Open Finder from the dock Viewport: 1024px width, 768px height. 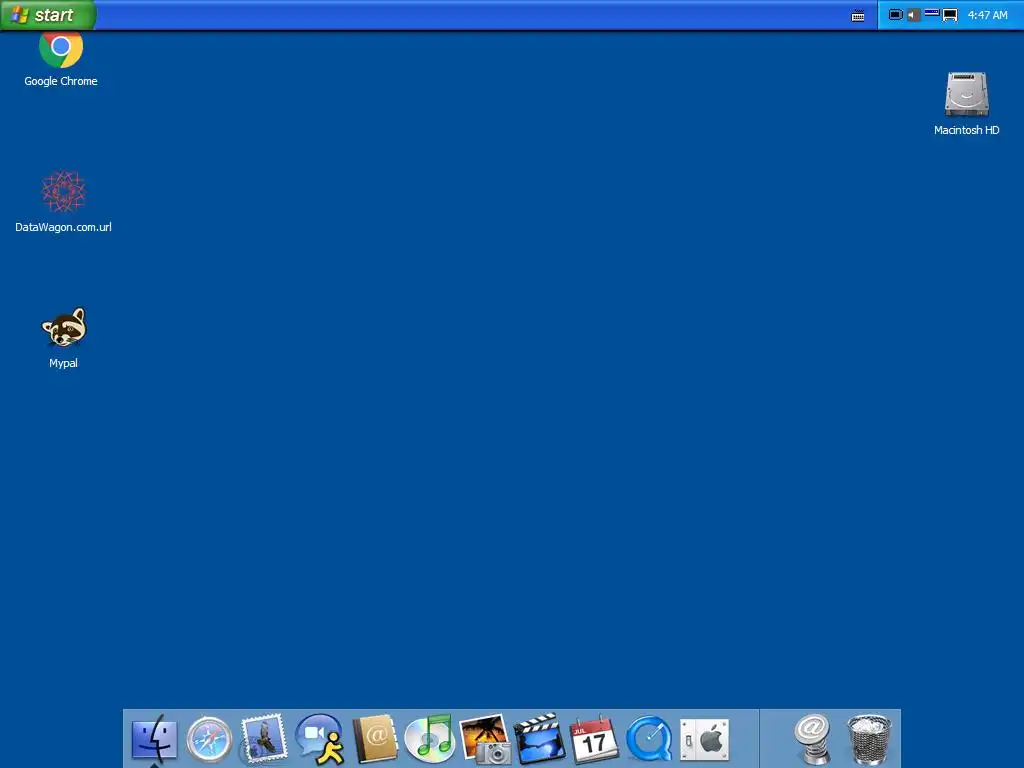coord(154,739)
